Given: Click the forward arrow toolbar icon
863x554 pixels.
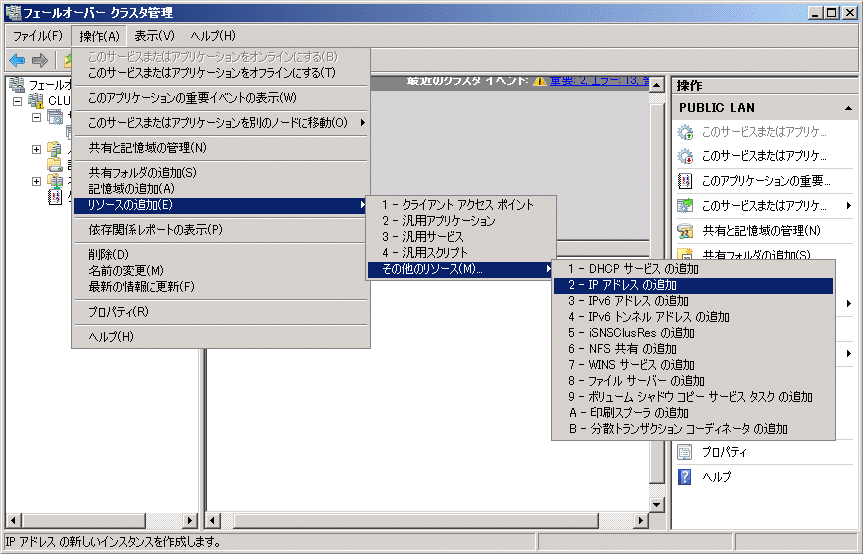Looking at the screenshot, I should pyautogui.click(x=40, y=61).
